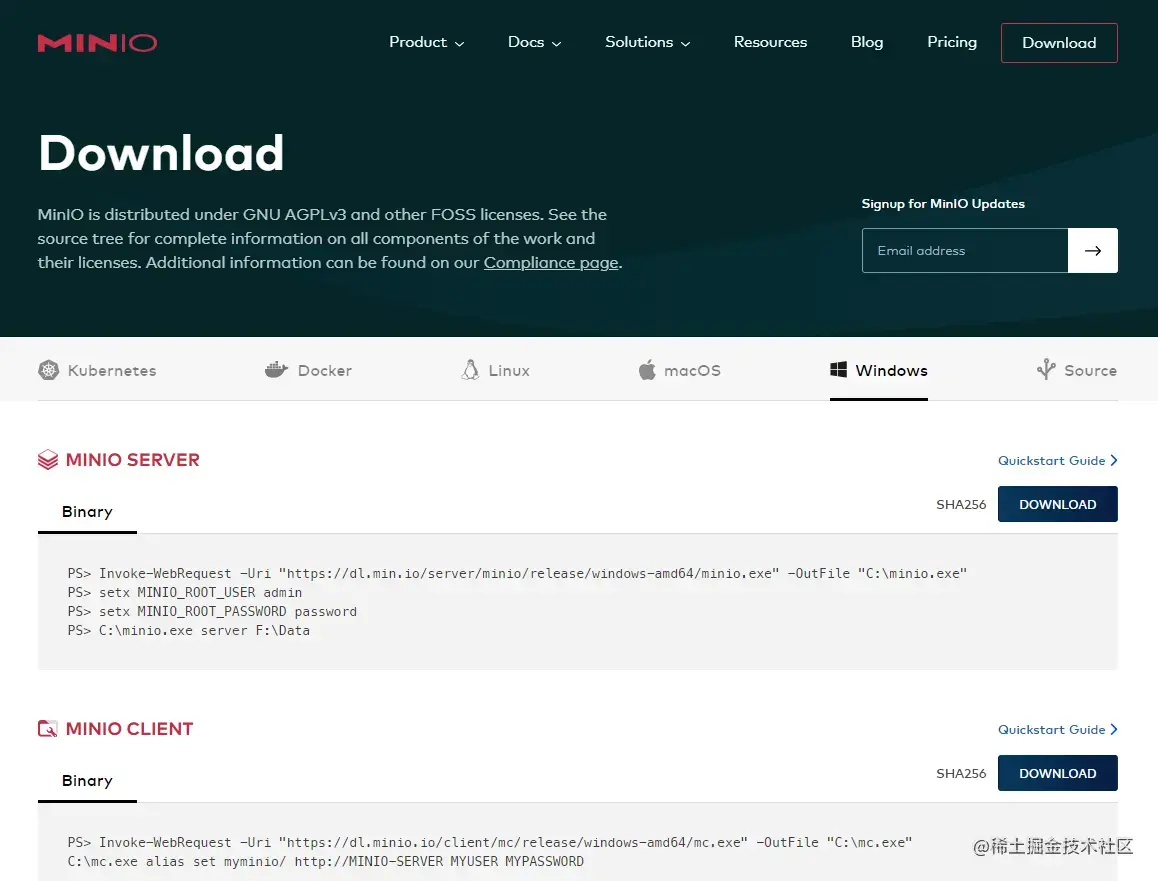Click the Invoke-WebRequest mc.exe command line

[490, 842]
